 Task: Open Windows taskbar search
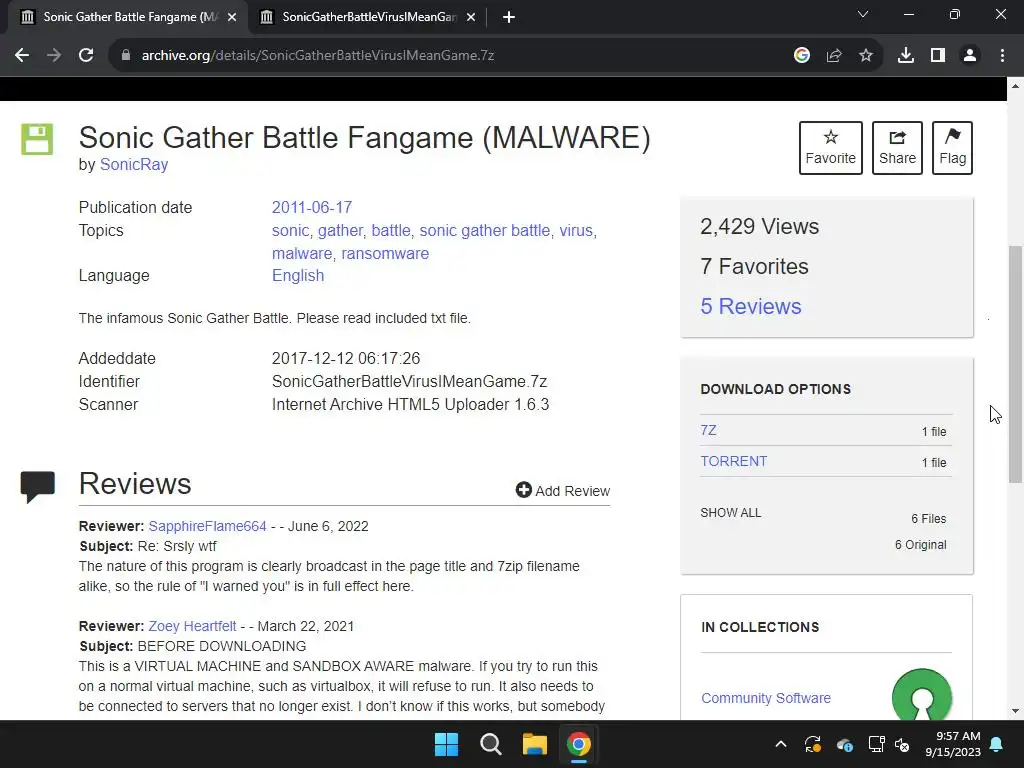tap(490, 744)
